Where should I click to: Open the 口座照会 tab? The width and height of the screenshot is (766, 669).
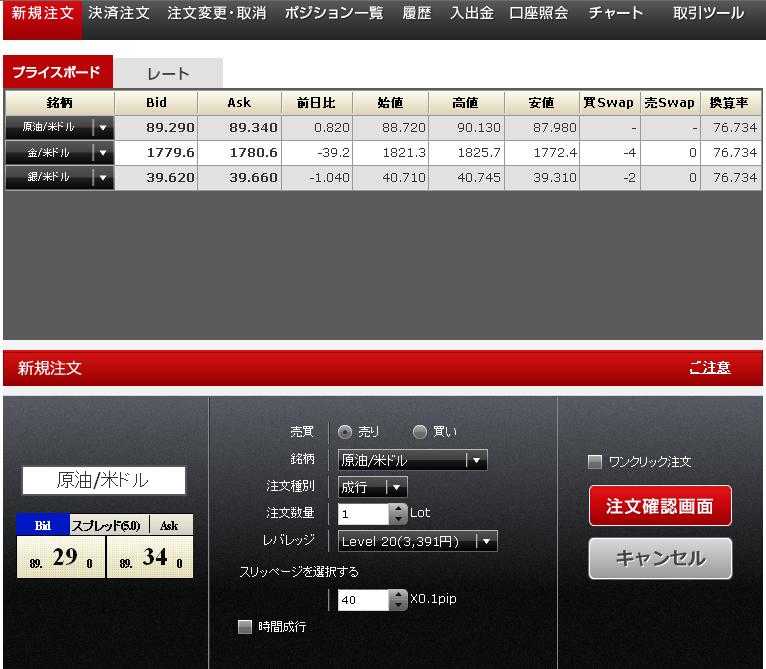pos(538,13)
